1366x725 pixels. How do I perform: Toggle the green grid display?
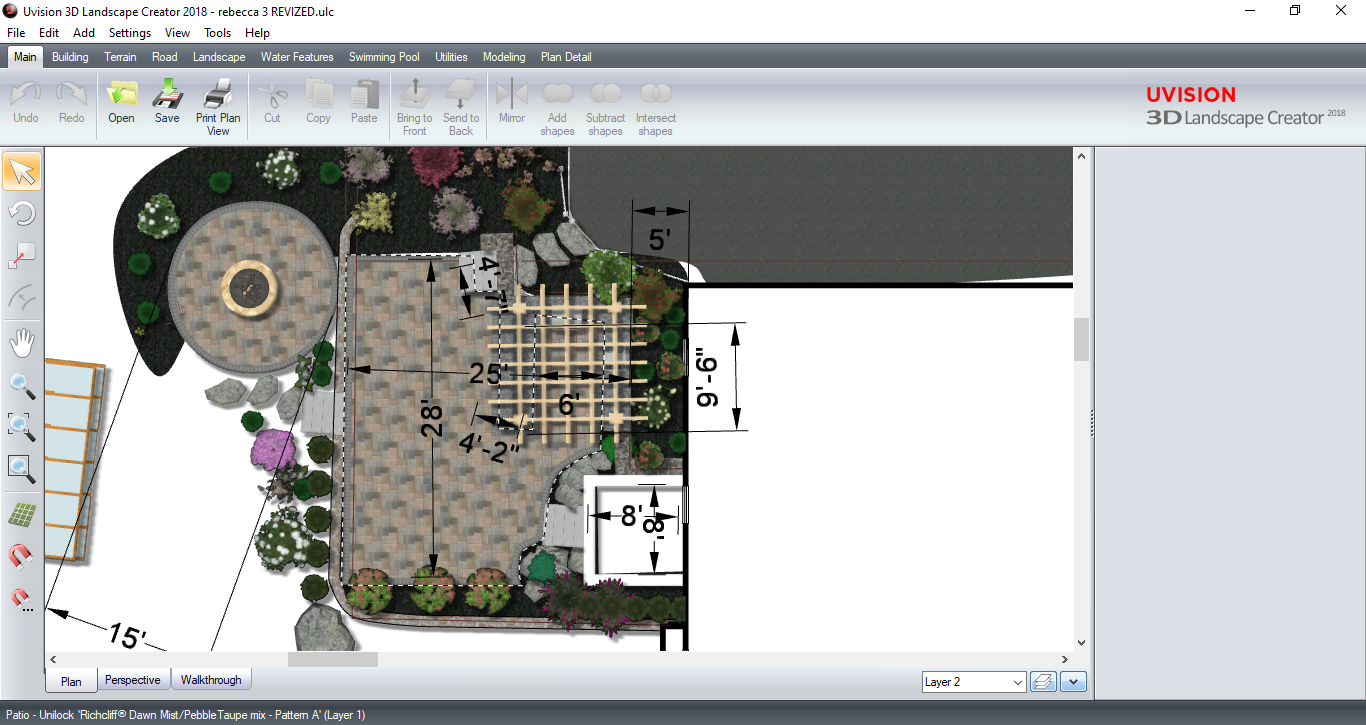[22, 515]
